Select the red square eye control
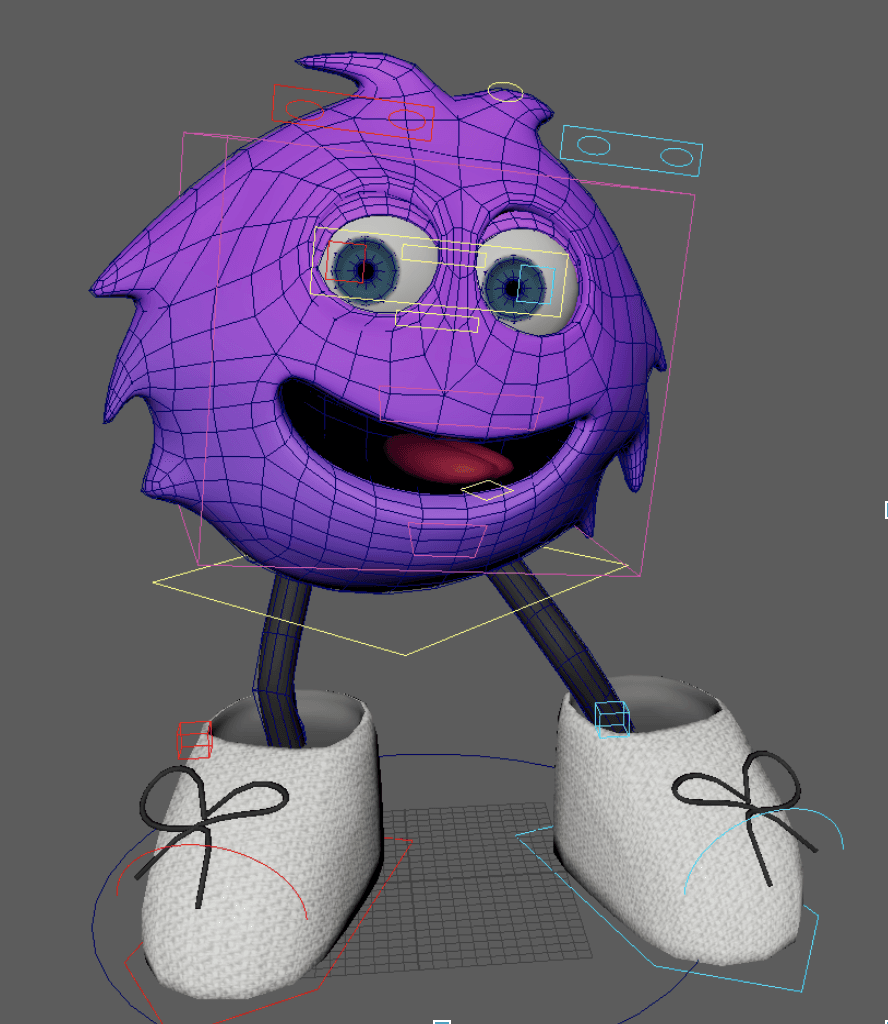Screen dimensions: 888x1024 [x=345, y=261]
